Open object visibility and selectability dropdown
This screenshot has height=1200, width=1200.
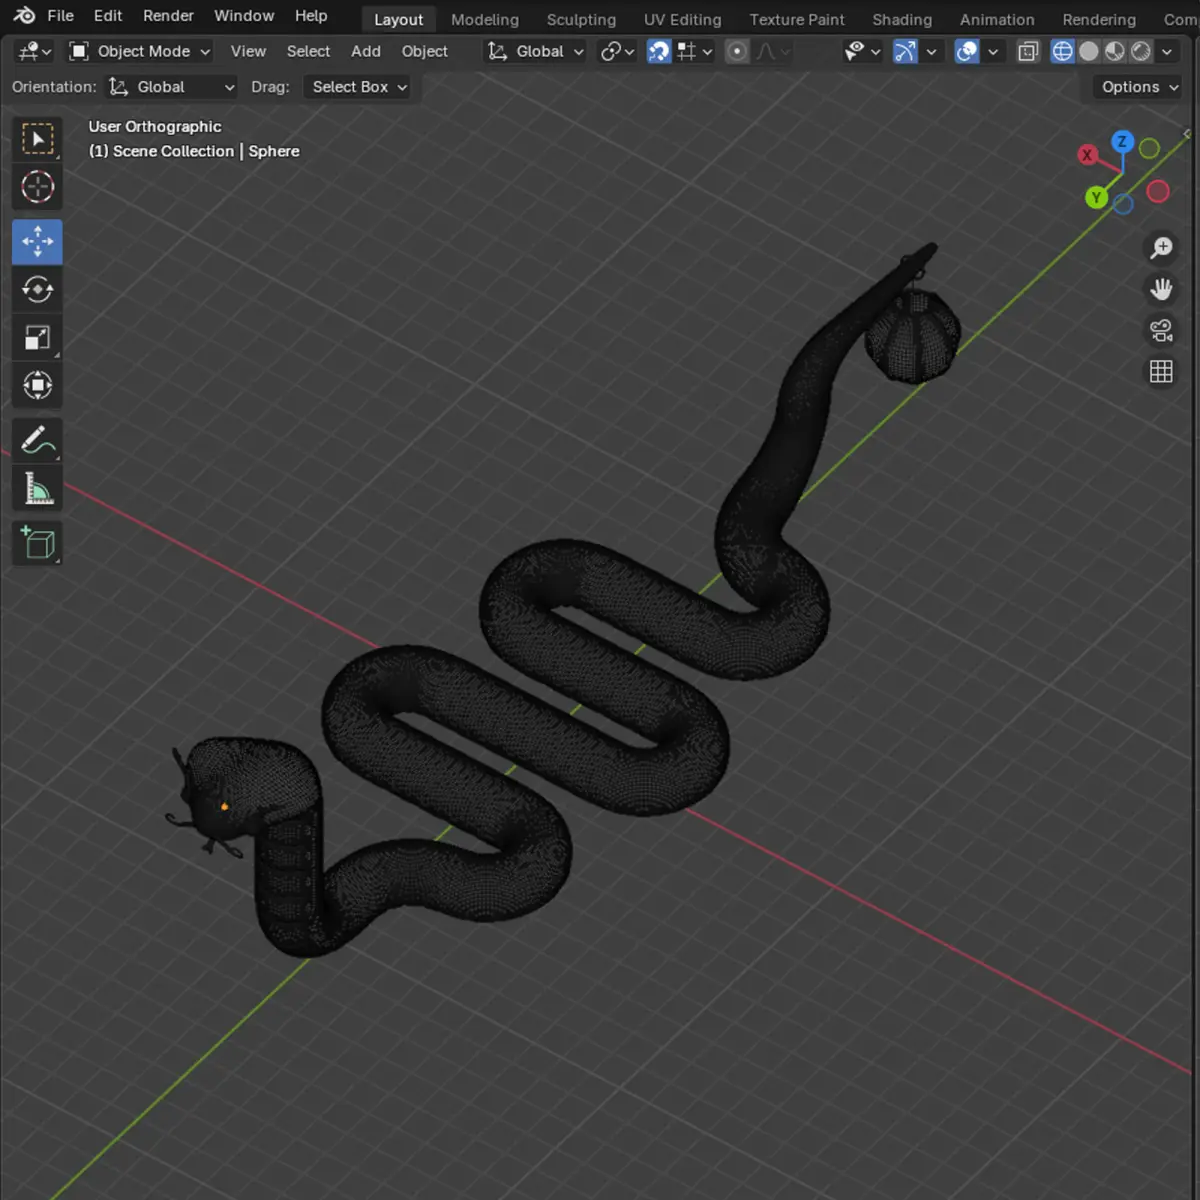pyautogui.click(x=862, y=51)
